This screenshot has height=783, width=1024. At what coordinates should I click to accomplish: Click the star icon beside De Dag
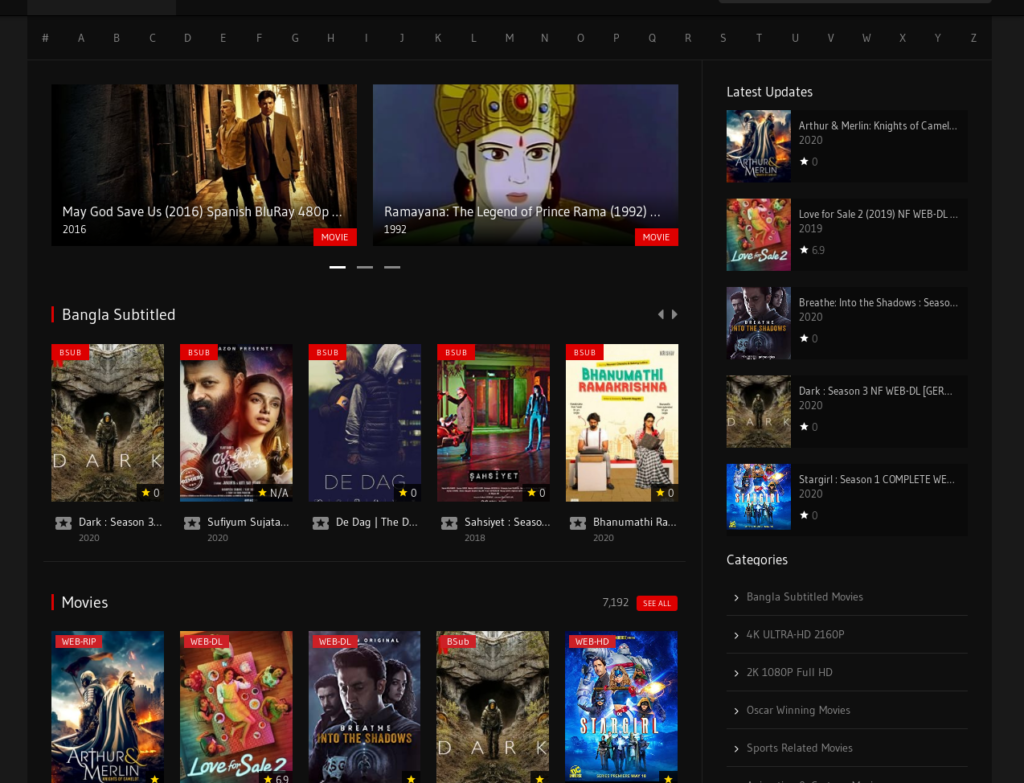click(x=321, y=523)
